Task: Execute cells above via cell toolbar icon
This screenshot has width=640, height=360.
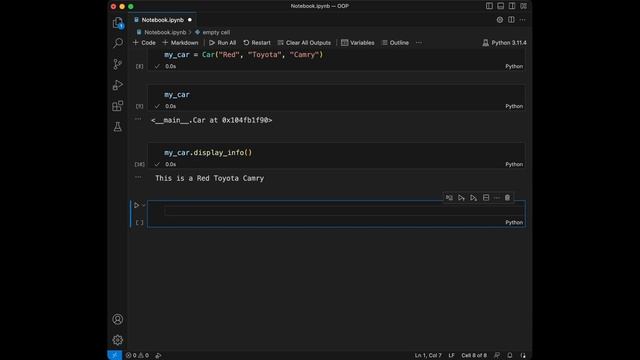Action: pyautogui.click(x=461, y=198)
